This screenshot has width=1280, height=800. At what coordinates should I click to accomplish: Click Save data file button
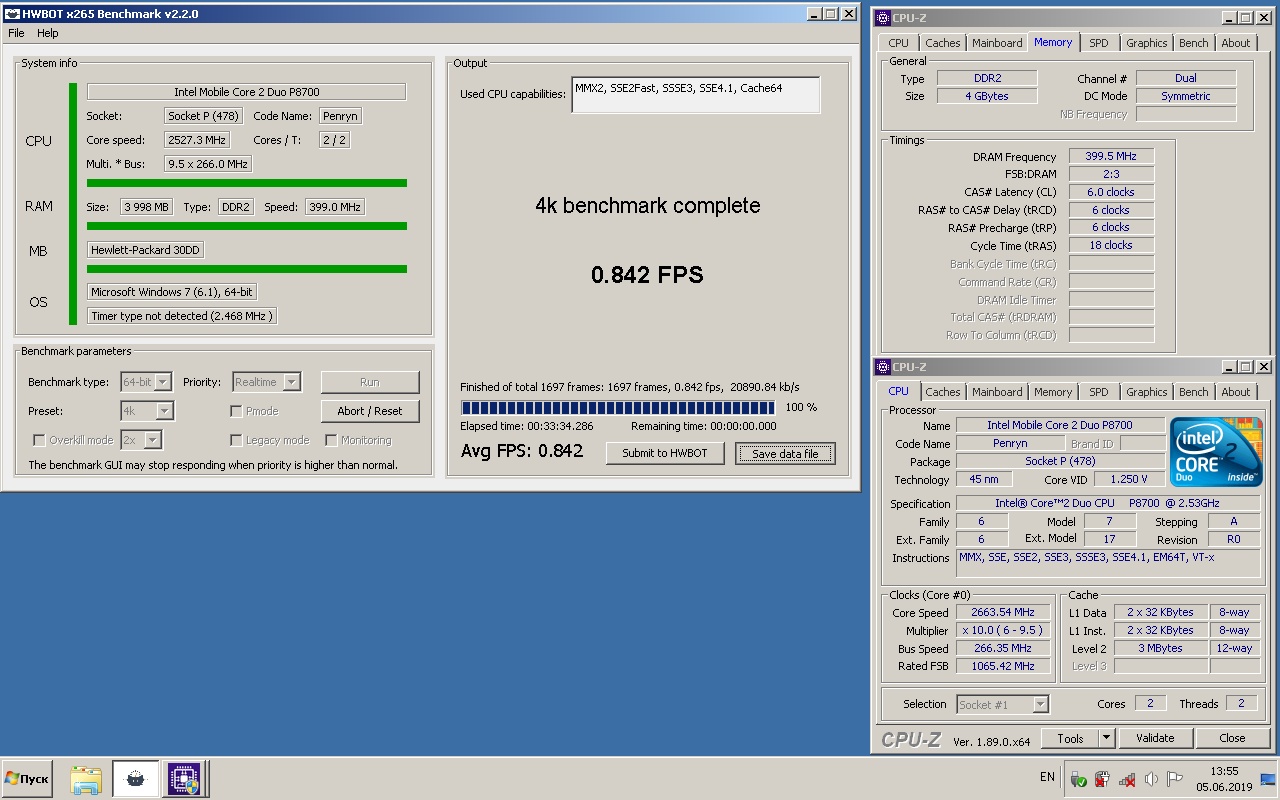pos(785,454)
